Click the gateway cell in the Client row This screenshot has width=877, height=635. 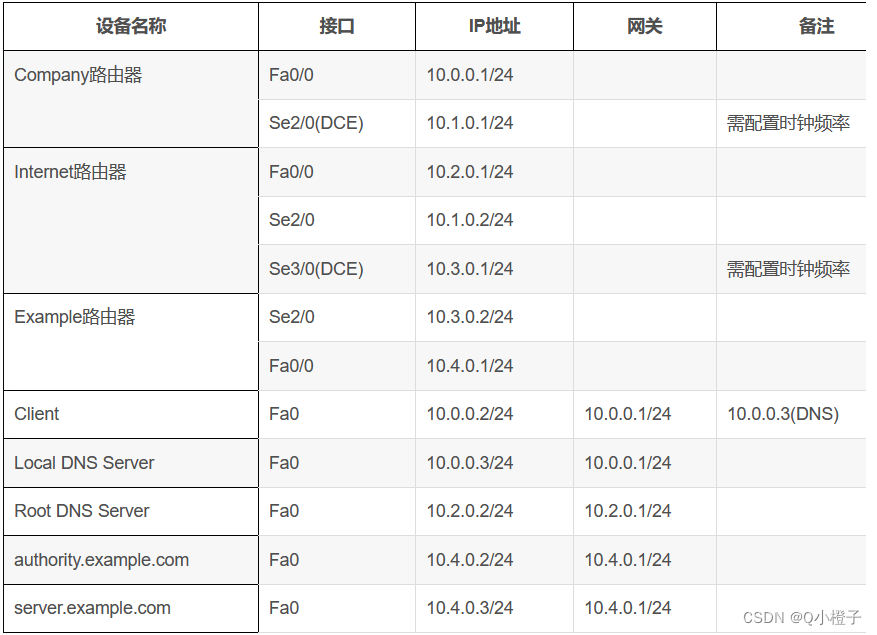(x=645, y=415)
